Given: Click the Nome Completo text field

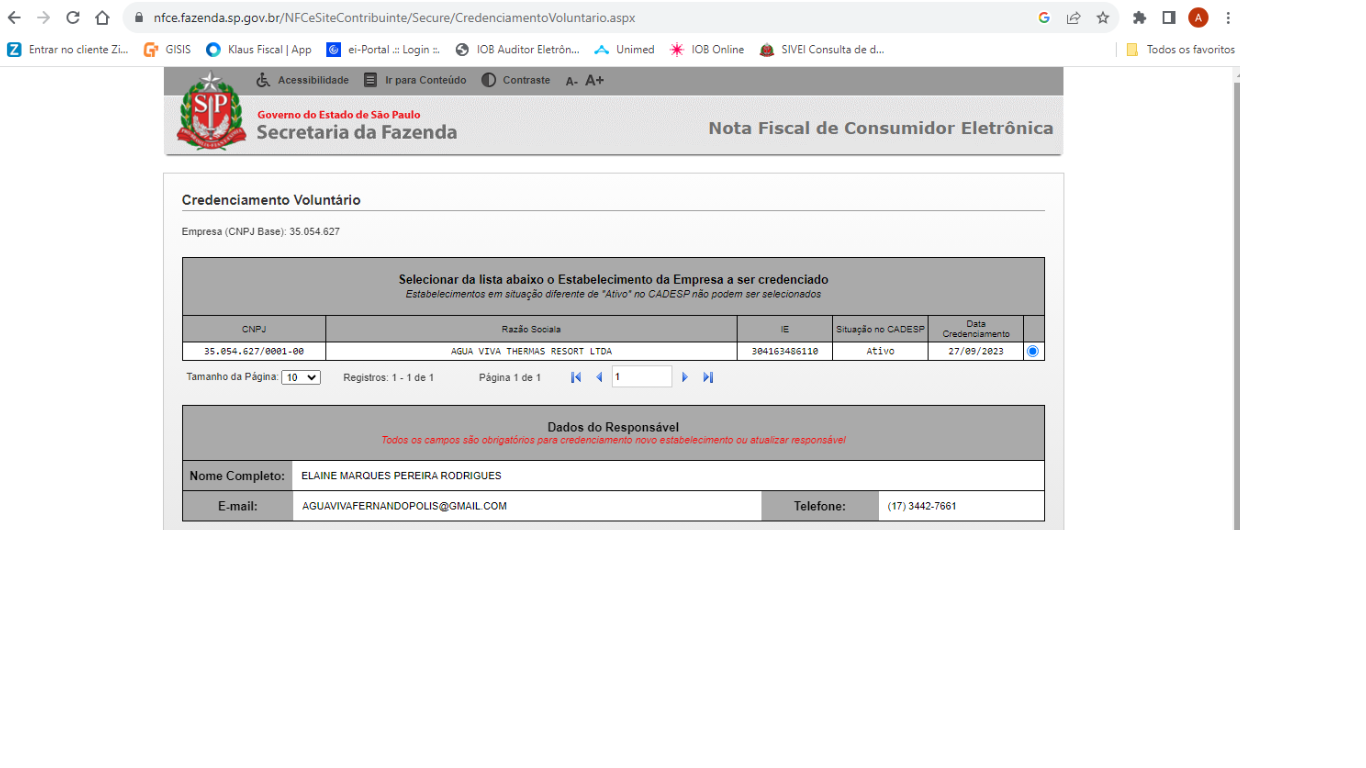Looking at the screenshot, I should pos(667,476).
